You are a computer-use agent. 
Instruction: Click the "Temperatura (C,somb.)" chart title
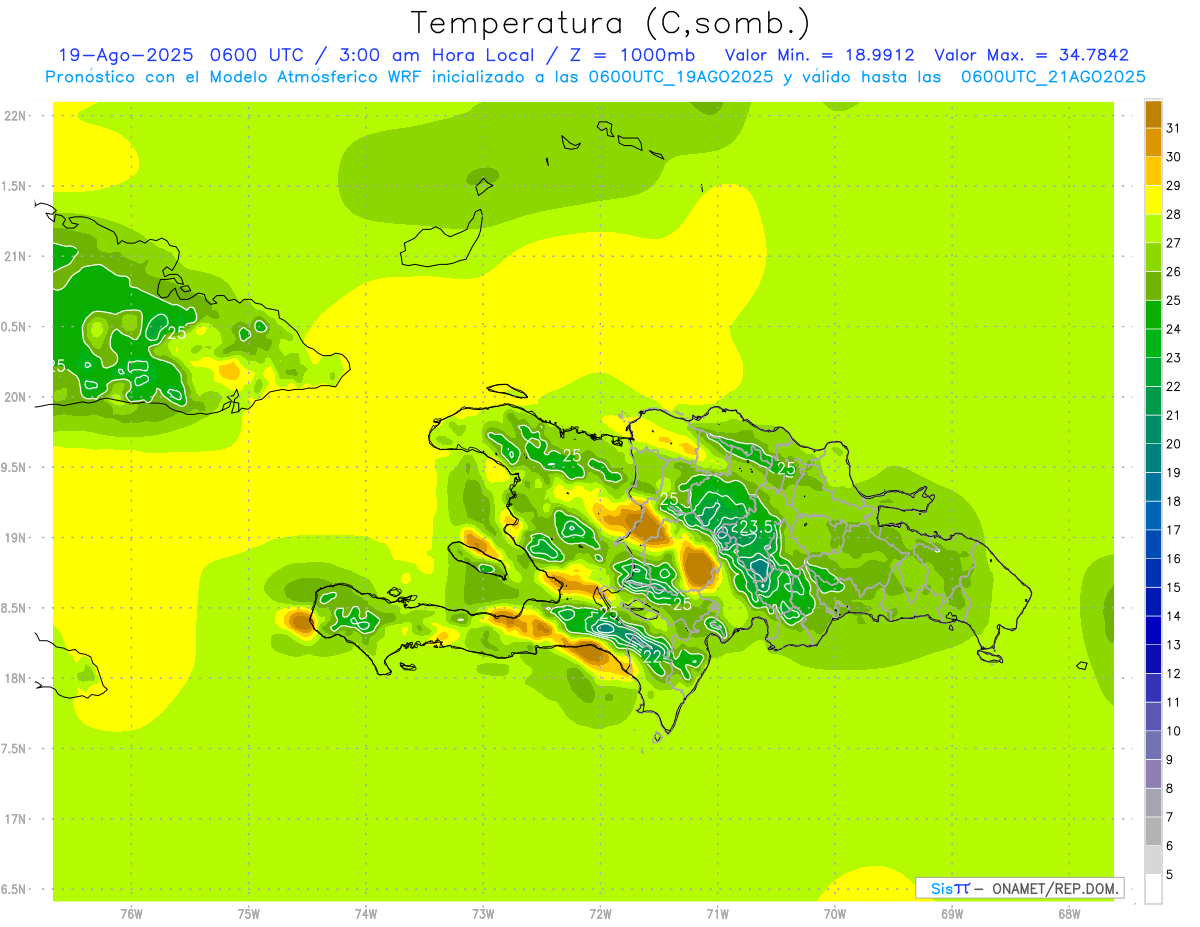coord(610,22)
